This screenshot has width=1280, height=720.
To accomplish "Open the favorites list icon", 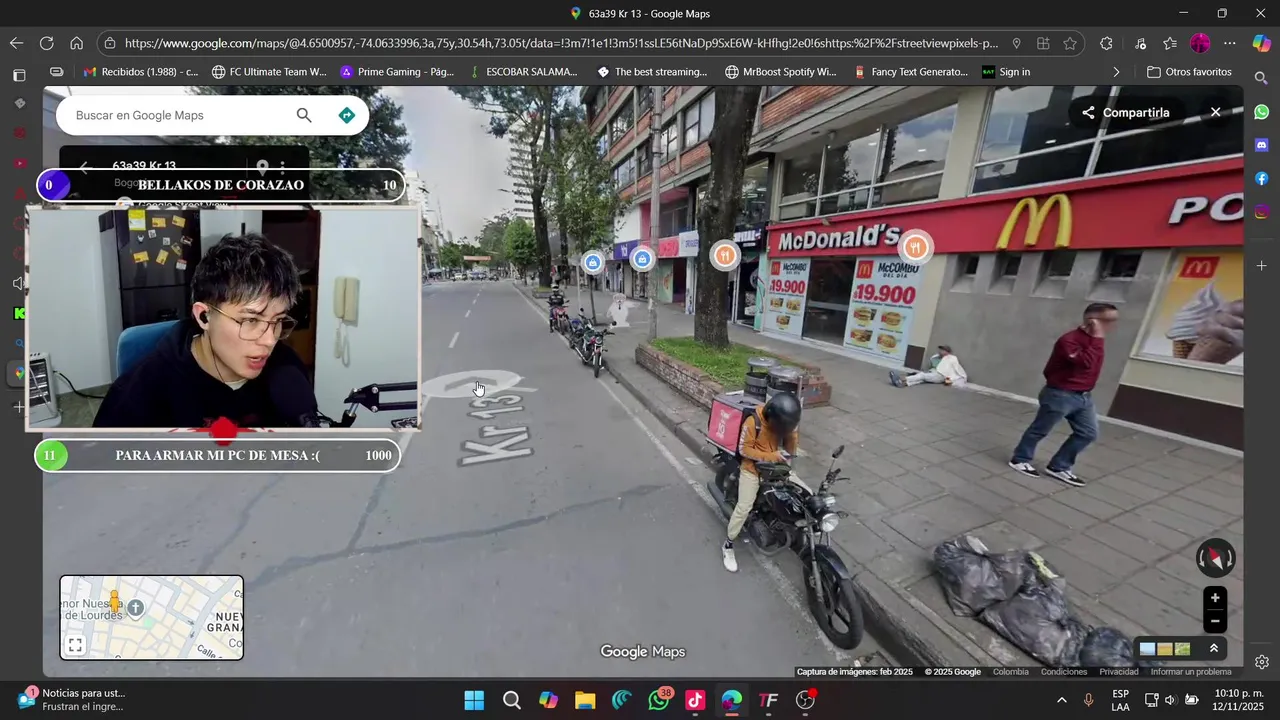I will (x=1170, y=43).
